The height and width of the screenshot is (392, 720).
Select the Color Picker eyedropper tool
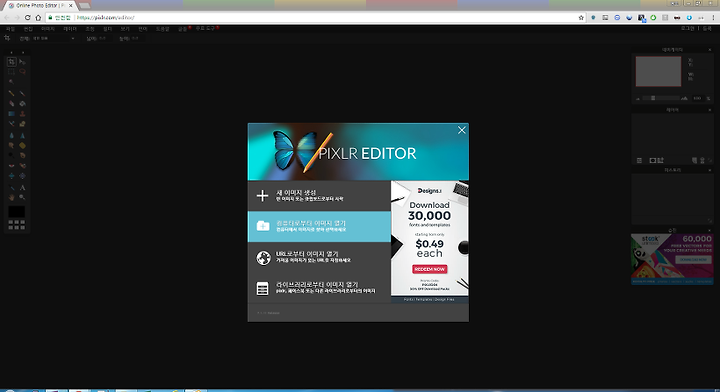click(11, 187)
